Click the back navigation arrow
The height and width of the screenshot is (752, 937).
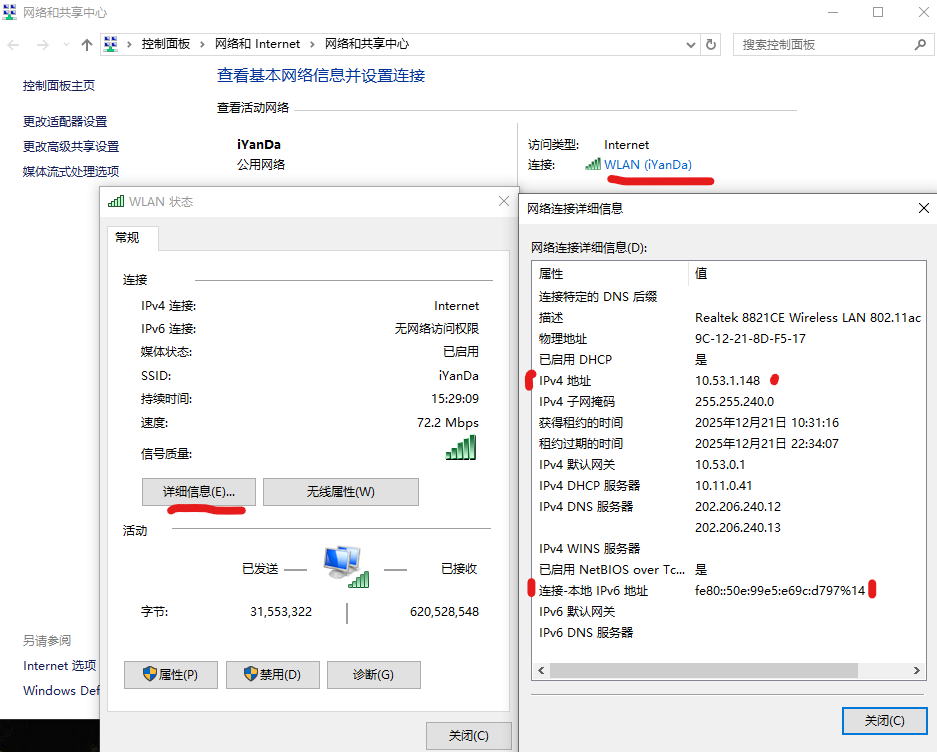pyautogui.click(x=12, y=44)
